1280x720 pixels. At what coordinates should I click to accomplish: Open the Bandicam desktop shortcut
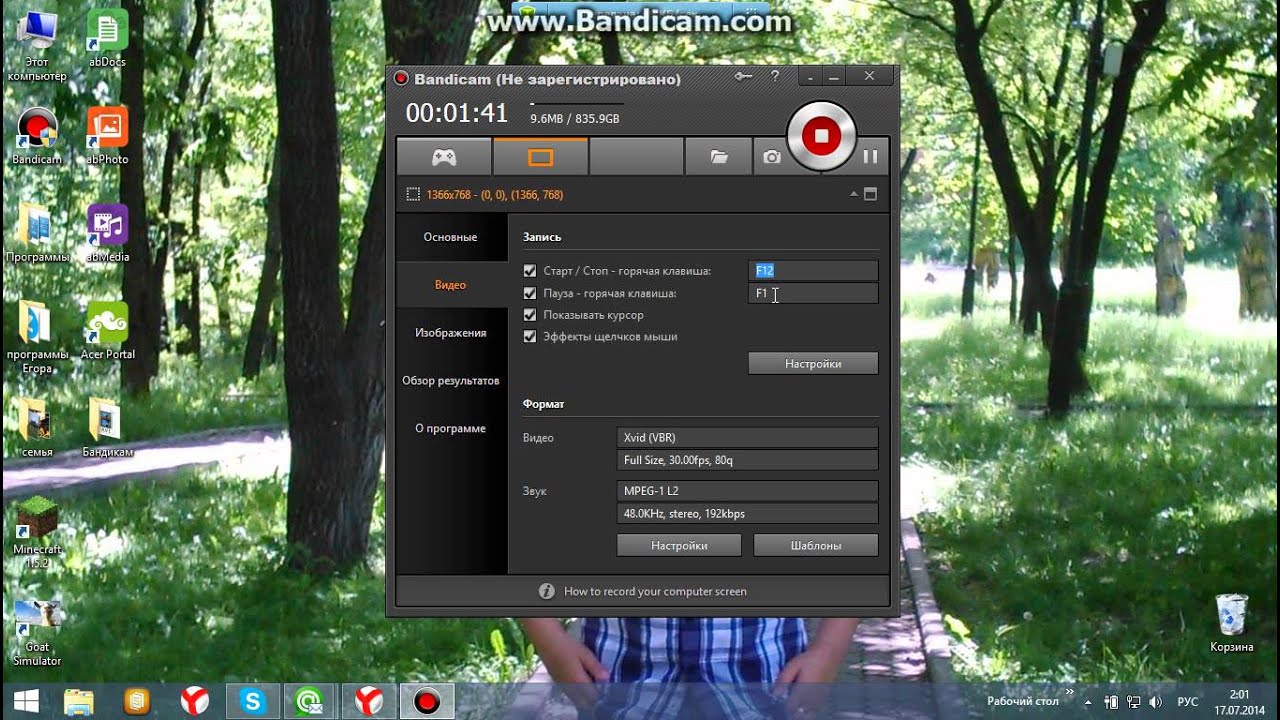coord(37,136)
